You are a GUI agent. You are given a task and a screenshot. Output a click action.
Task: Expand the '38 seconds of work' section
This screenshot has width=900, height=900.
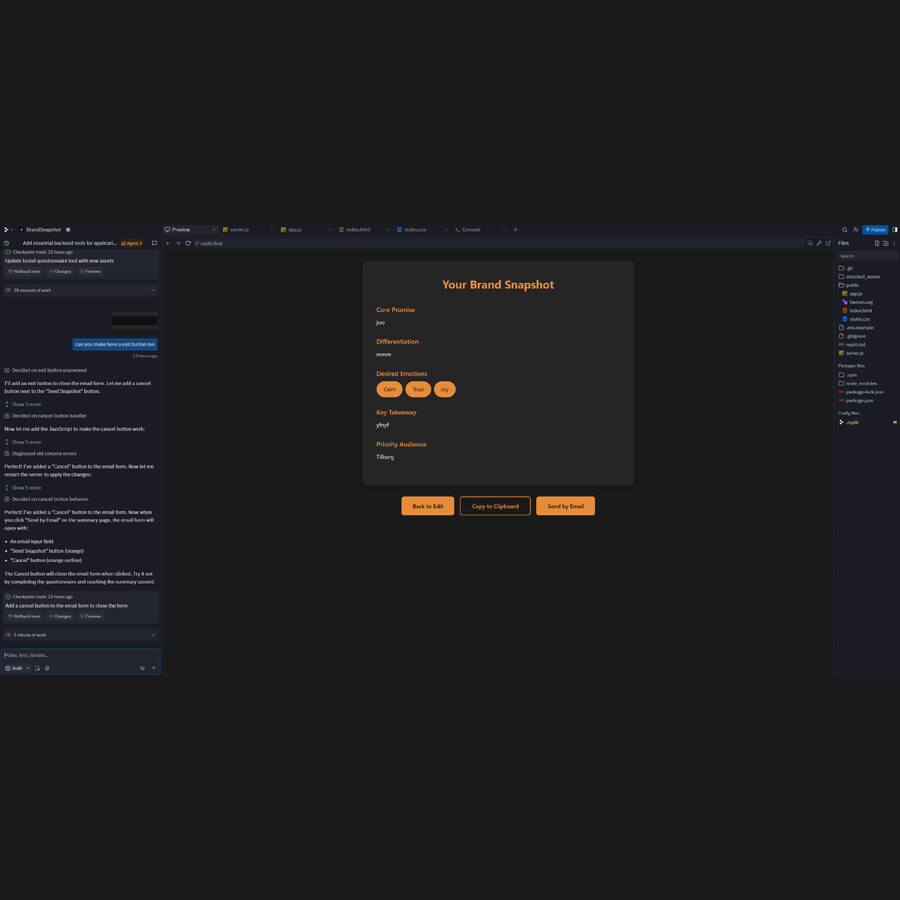coord(80,290)
